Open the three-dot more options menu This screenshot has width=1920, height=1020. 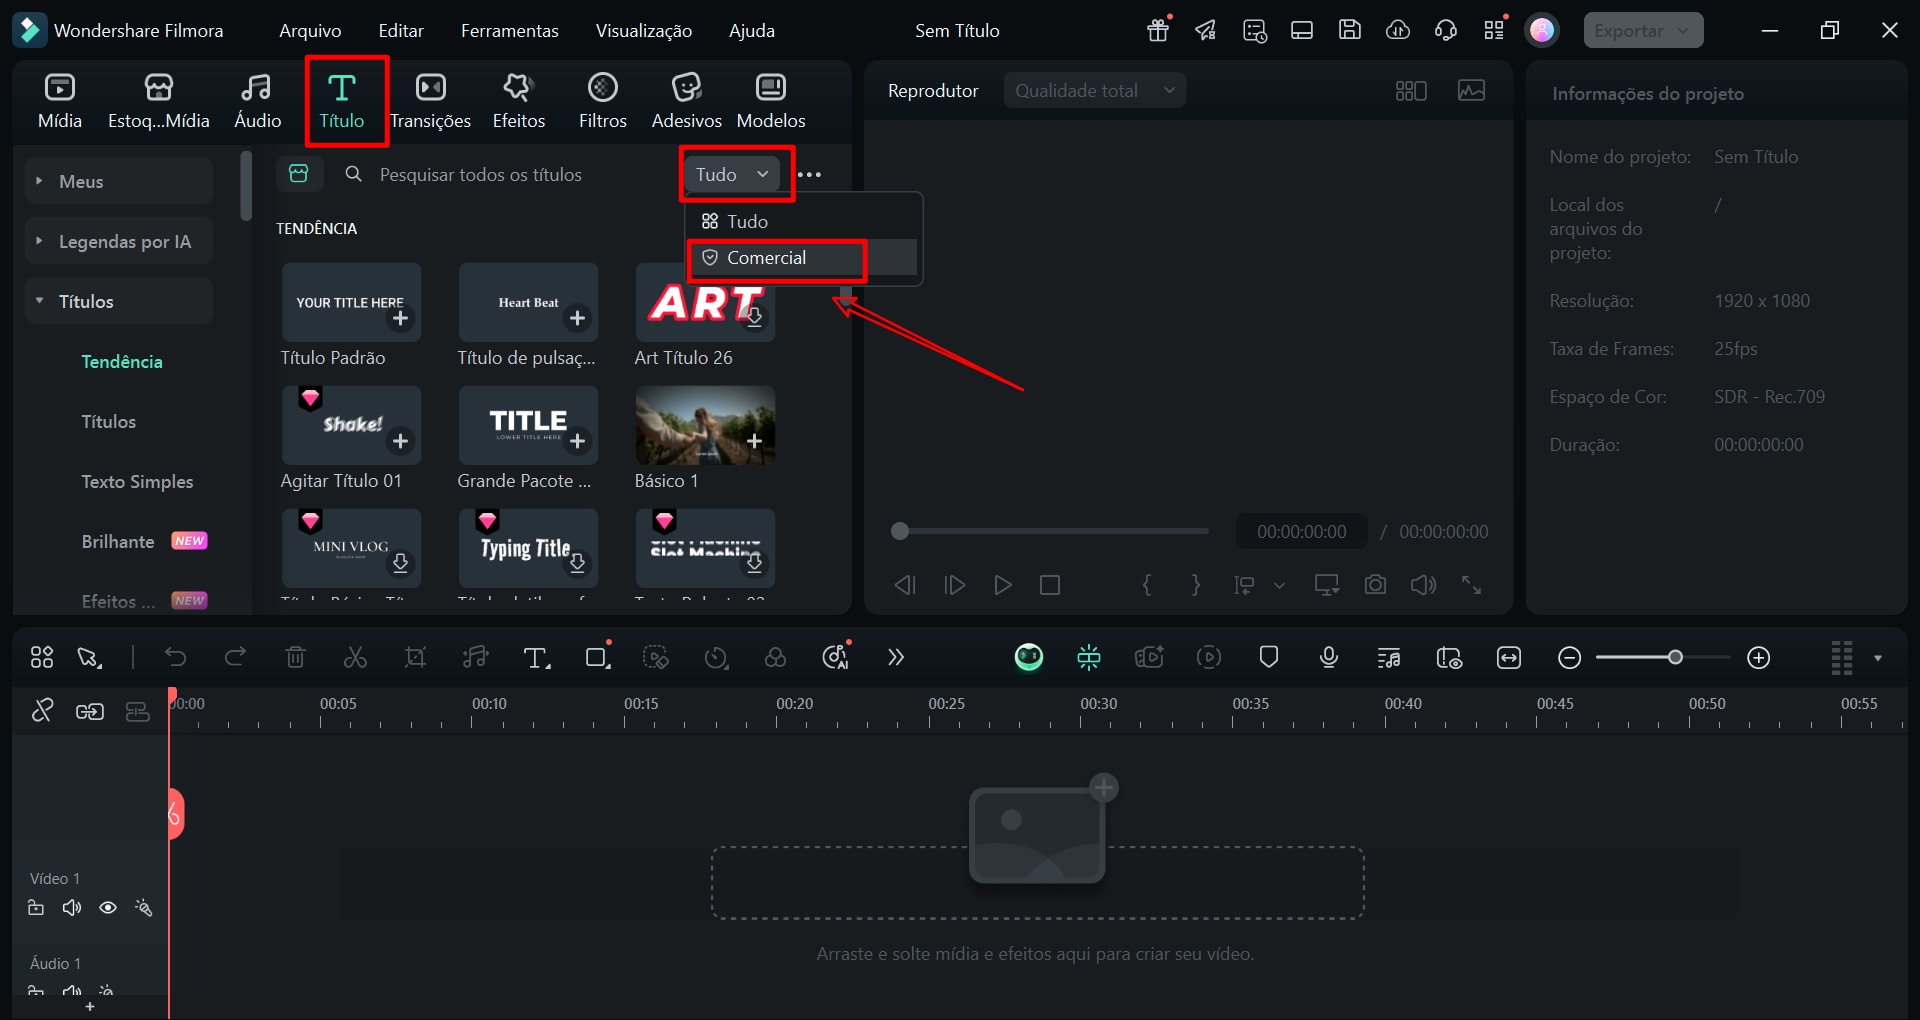(810, 175)
